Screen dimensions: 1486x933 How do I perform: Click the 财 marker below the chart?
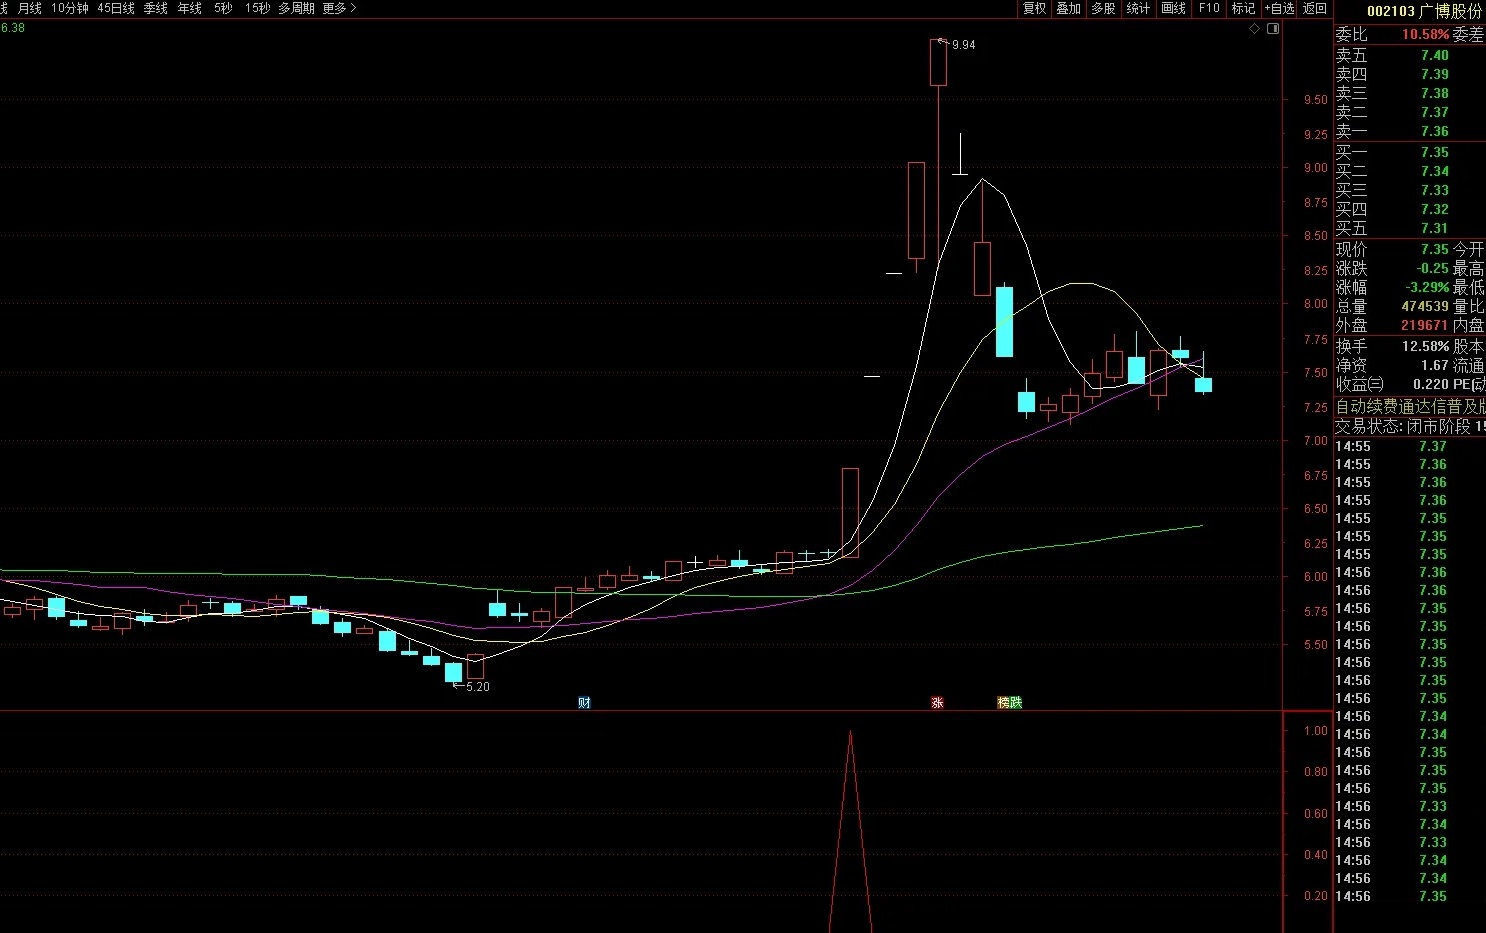pos(584,703)
